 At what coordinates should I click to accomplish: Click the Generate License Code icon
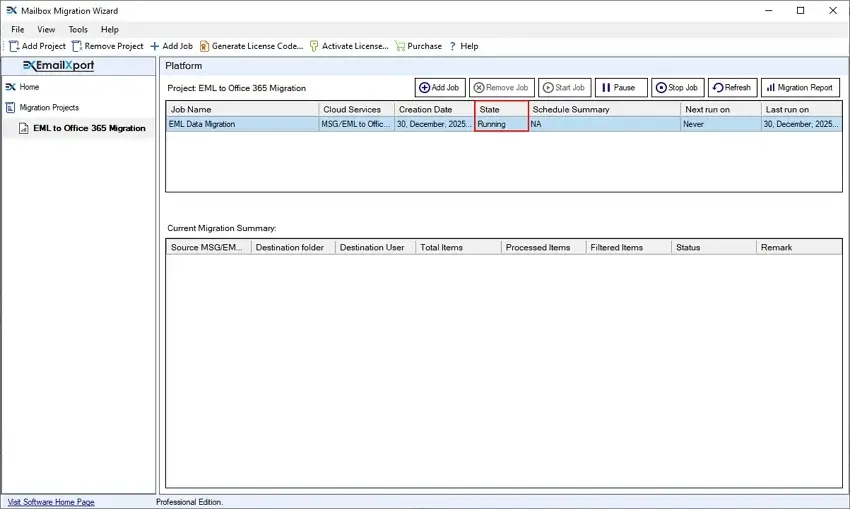(x=204, y=46)
